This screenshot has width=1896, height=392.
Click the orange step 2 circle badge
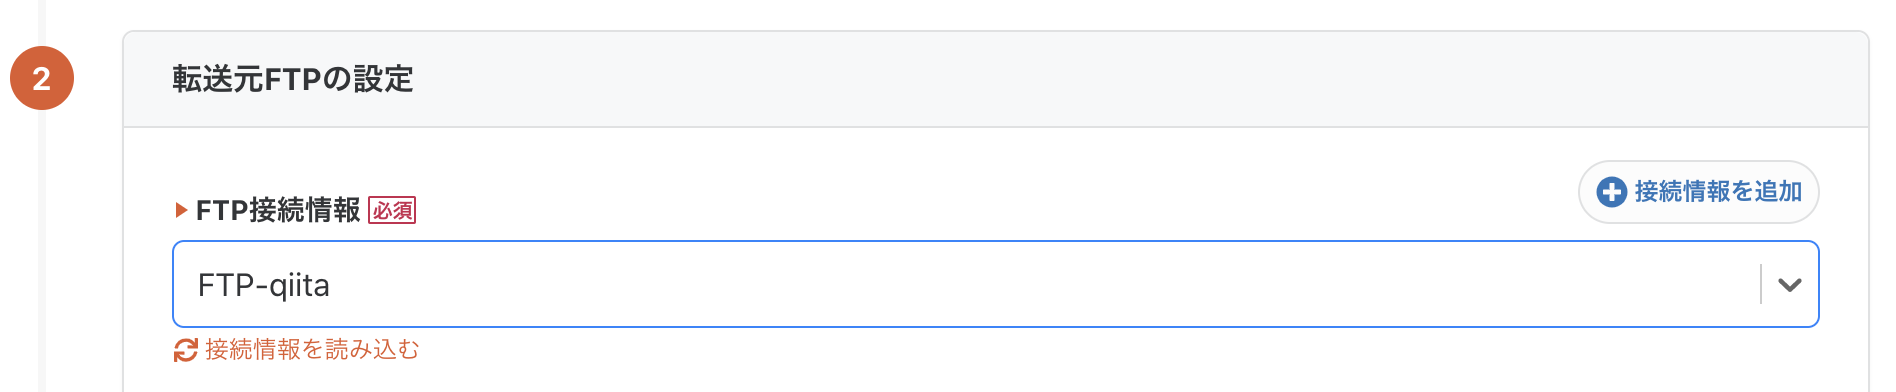pos(42,78)
